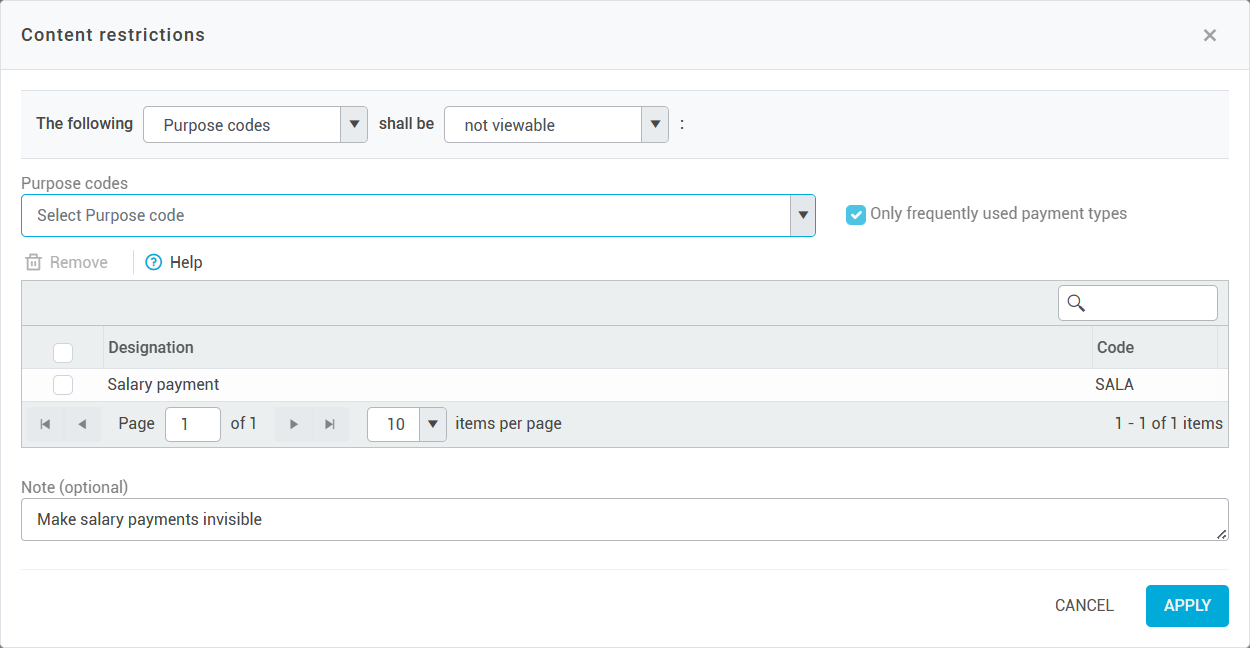The width and height of the screenshot is (1250, 648).
Task: Go to previous page arrow
Action: point(82,424)
